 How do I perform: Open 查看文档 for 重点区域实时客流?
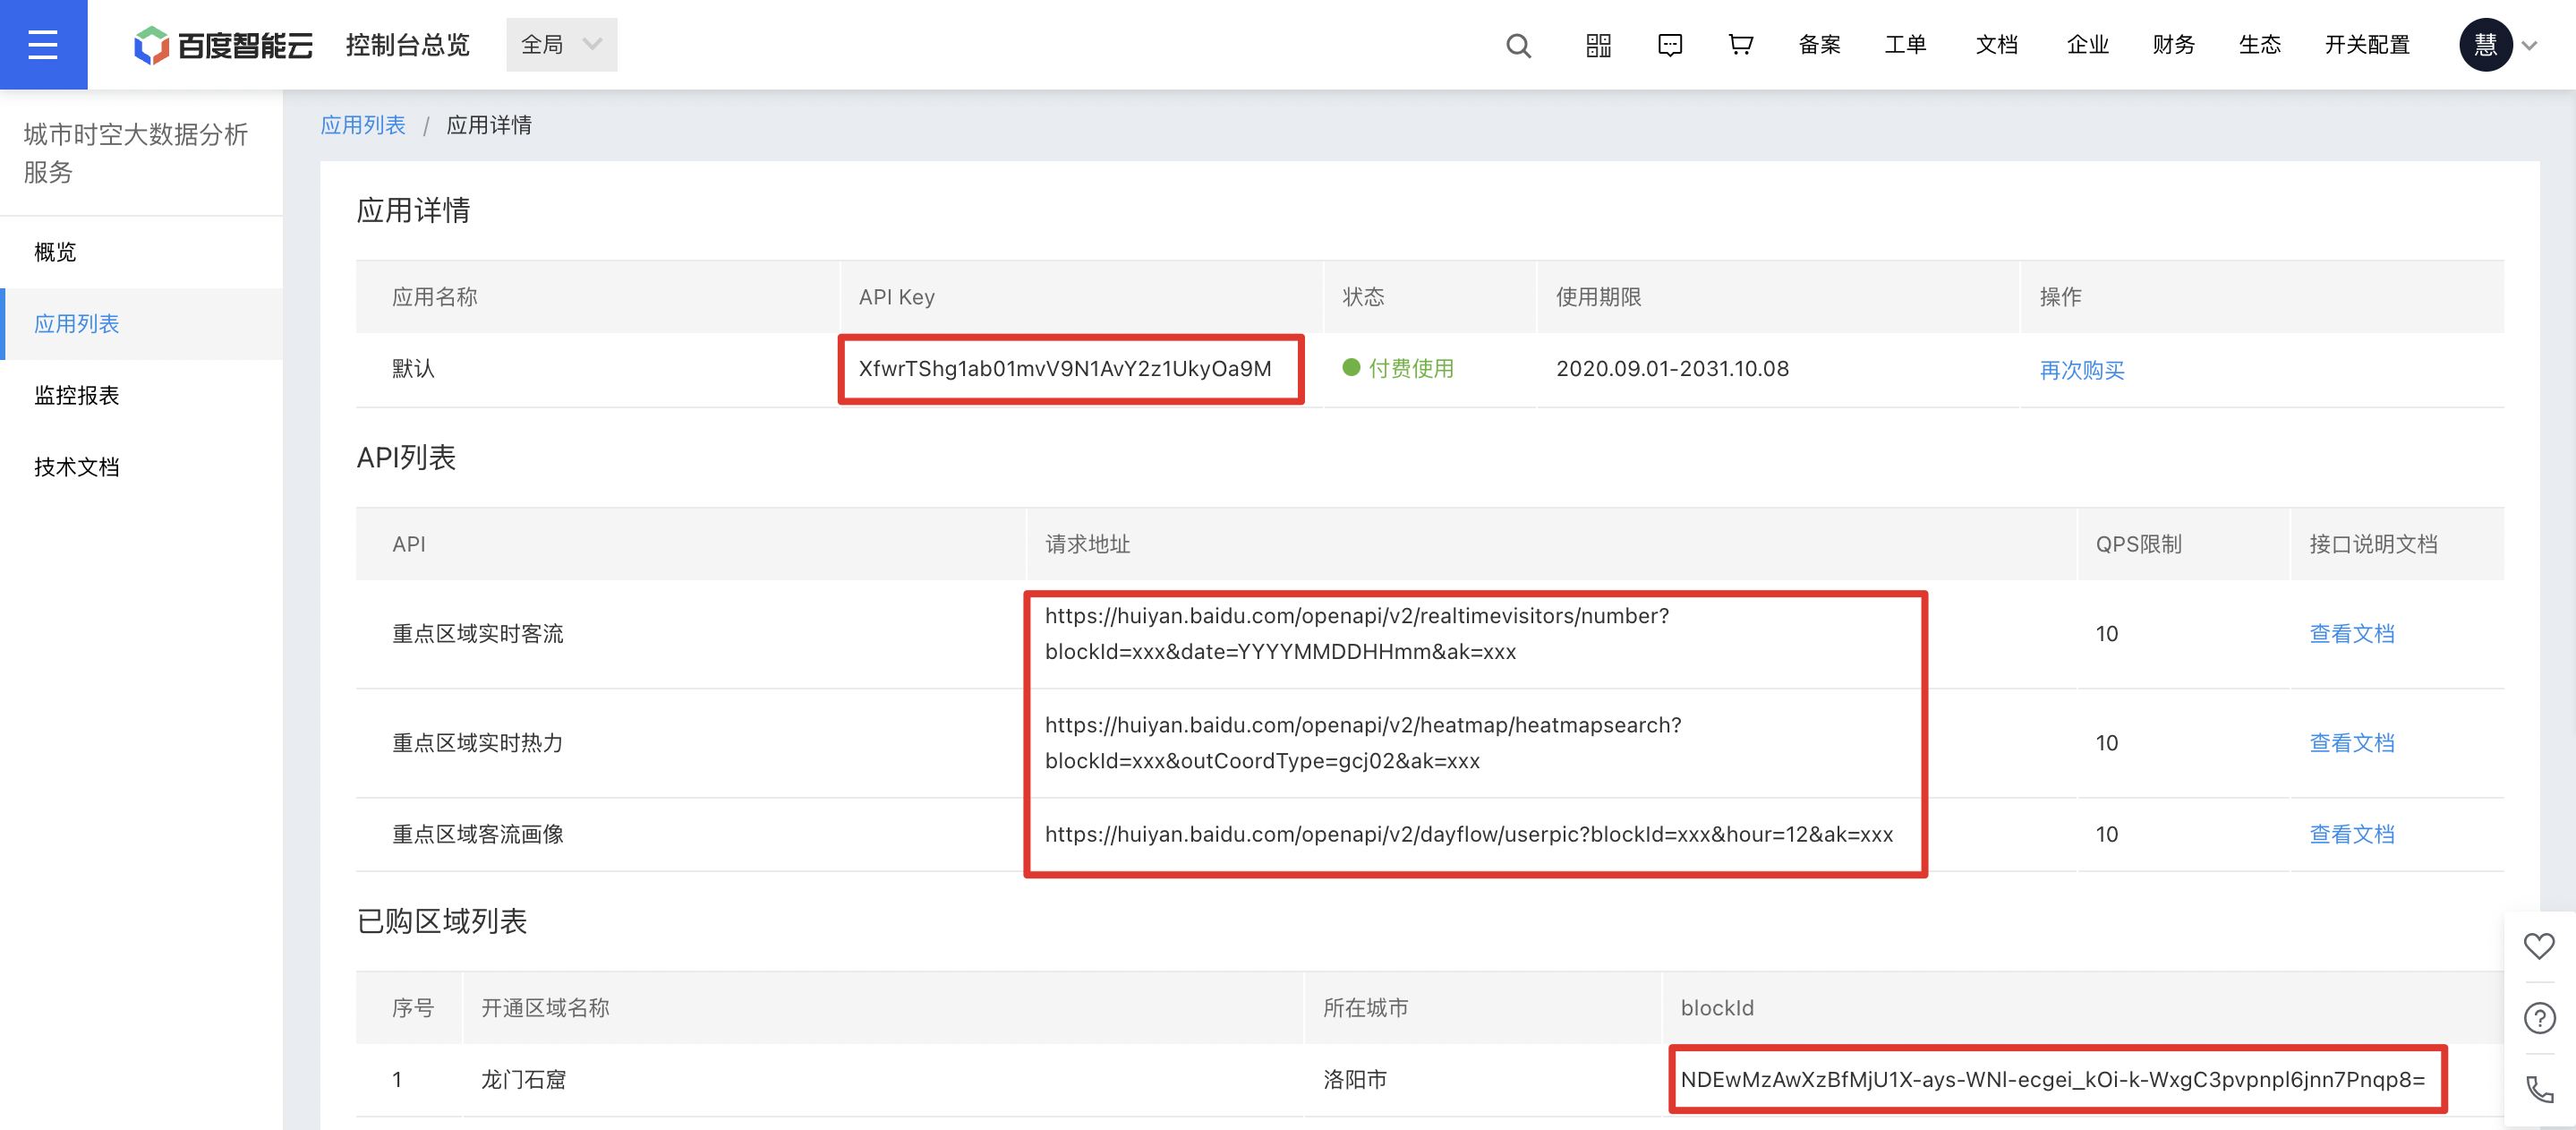[x=2351, y=634]
